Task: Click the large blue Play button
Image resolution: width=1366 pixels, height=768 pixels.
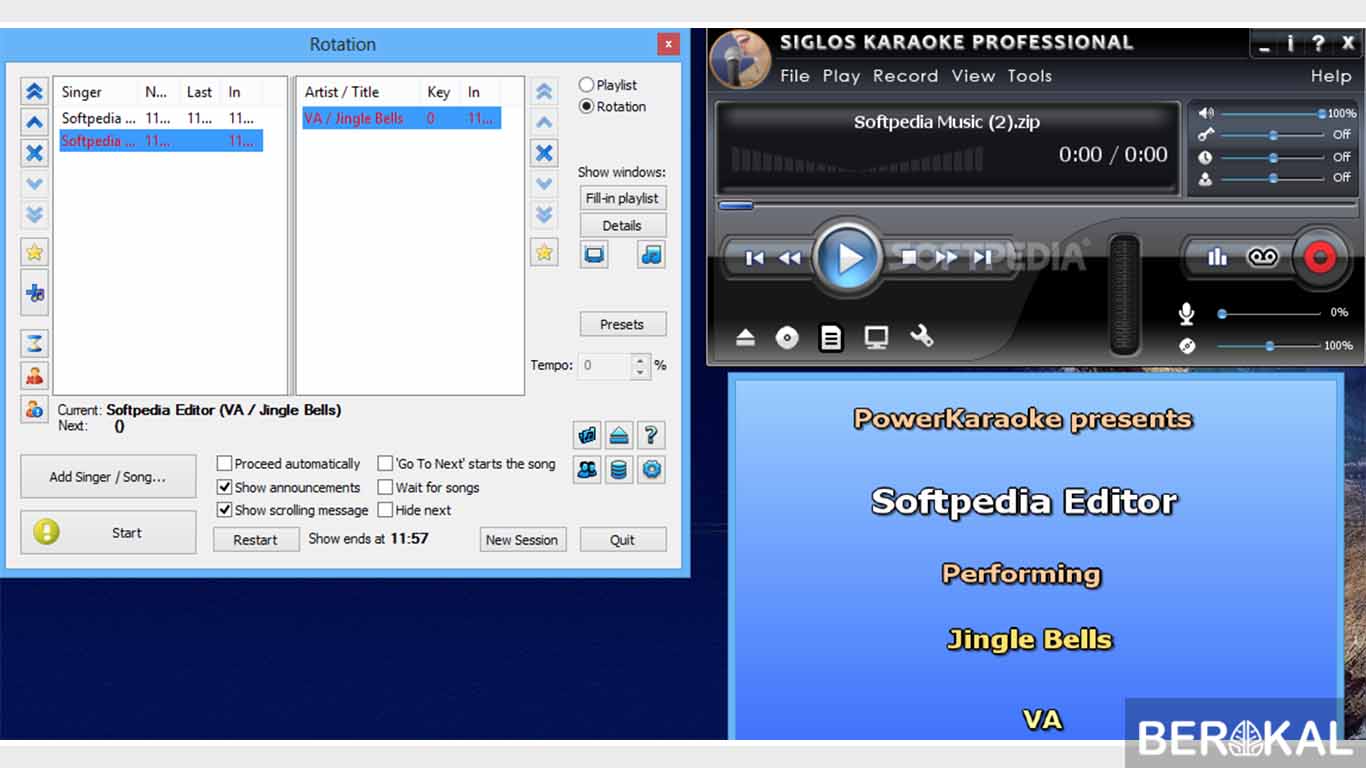Action: [848, 257]
